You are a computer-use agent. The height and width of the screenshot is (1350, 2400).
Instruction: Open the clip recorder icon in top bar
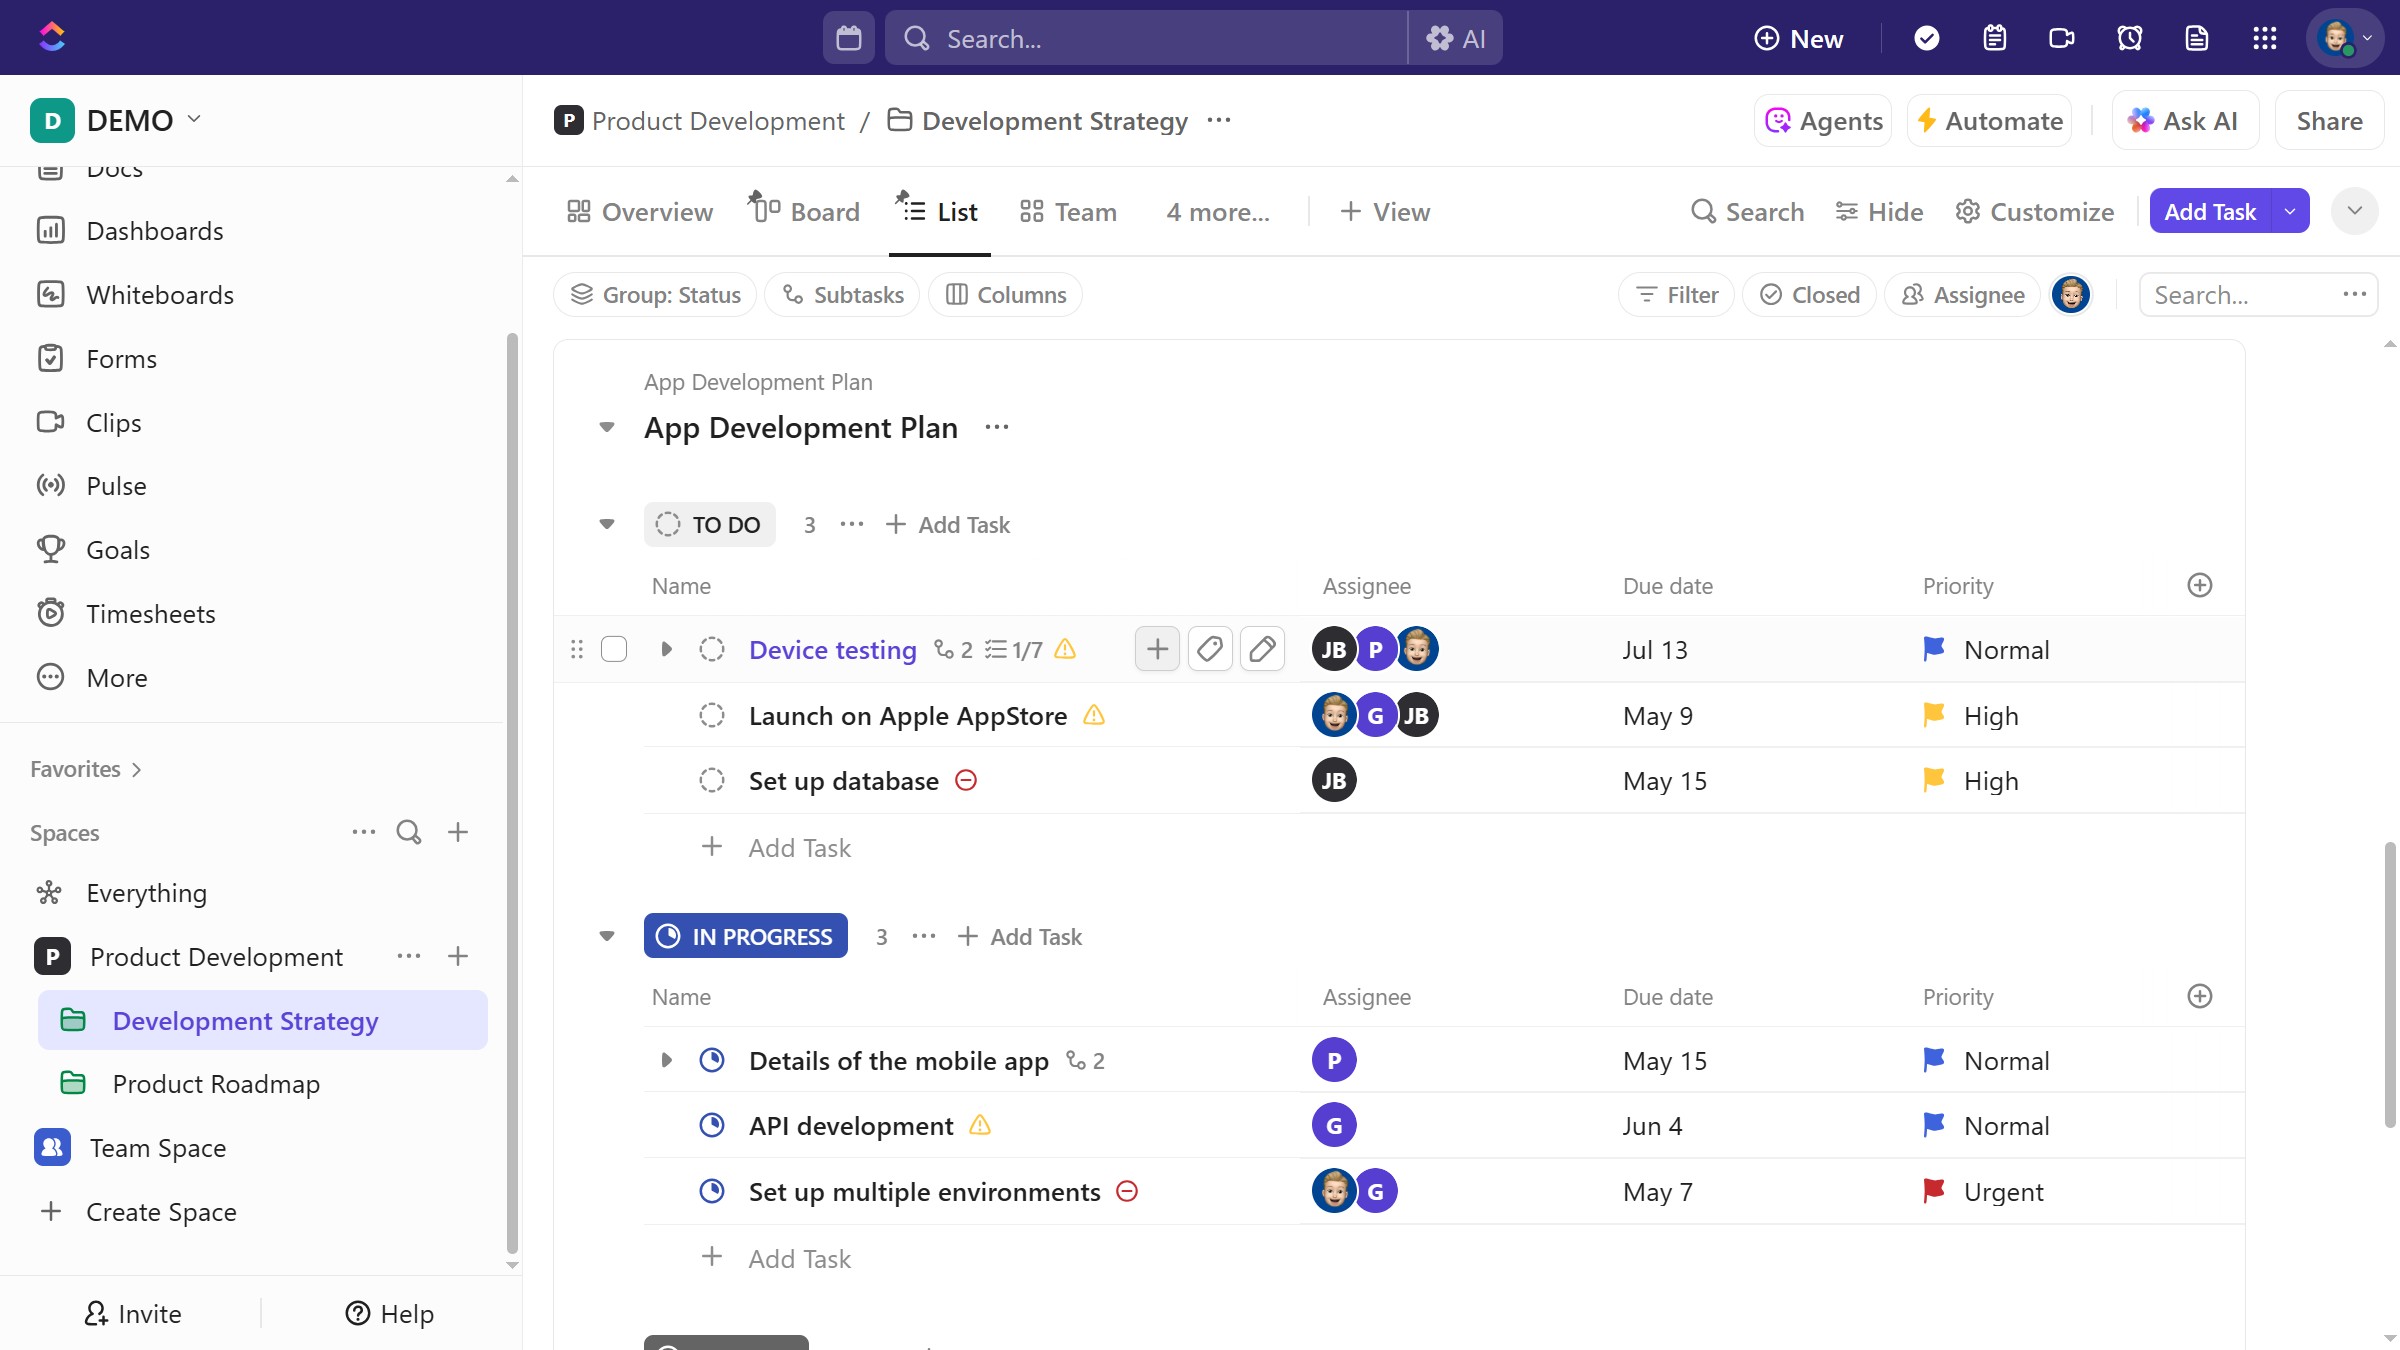(x=2062, y=38)
